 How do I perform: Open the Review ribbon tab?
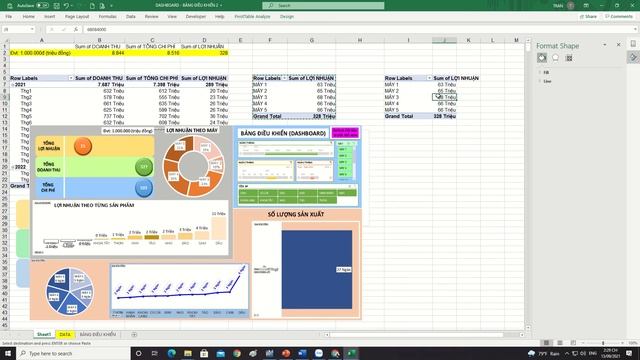coord(151,17)
